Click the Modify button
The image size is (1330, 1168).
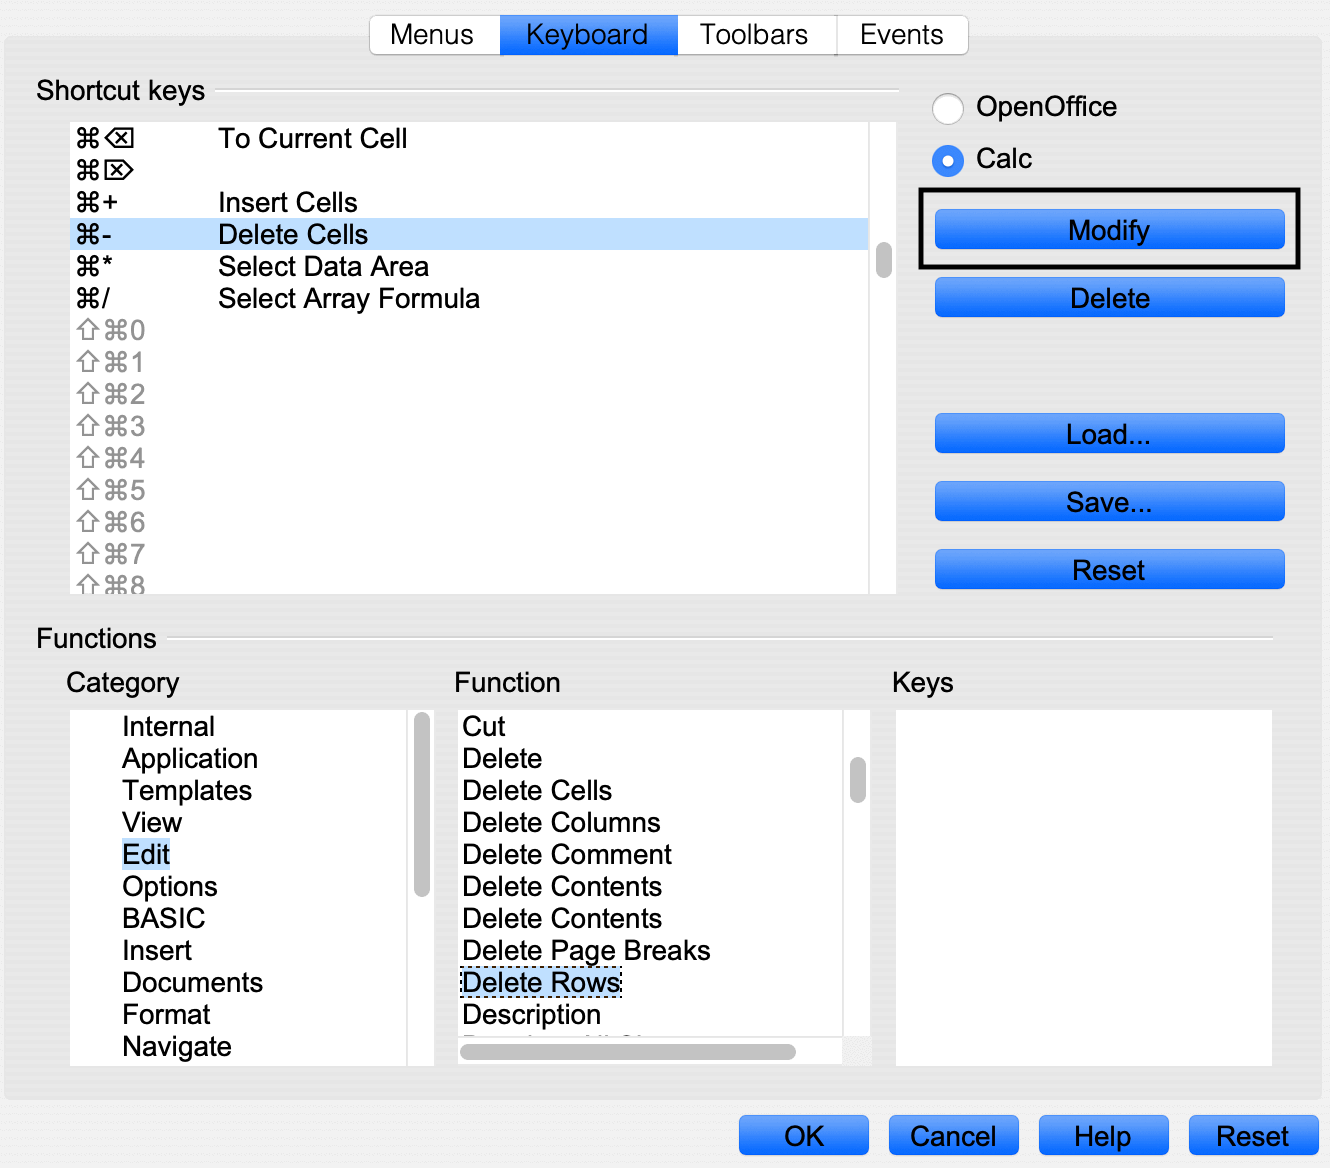point(1109,230)
